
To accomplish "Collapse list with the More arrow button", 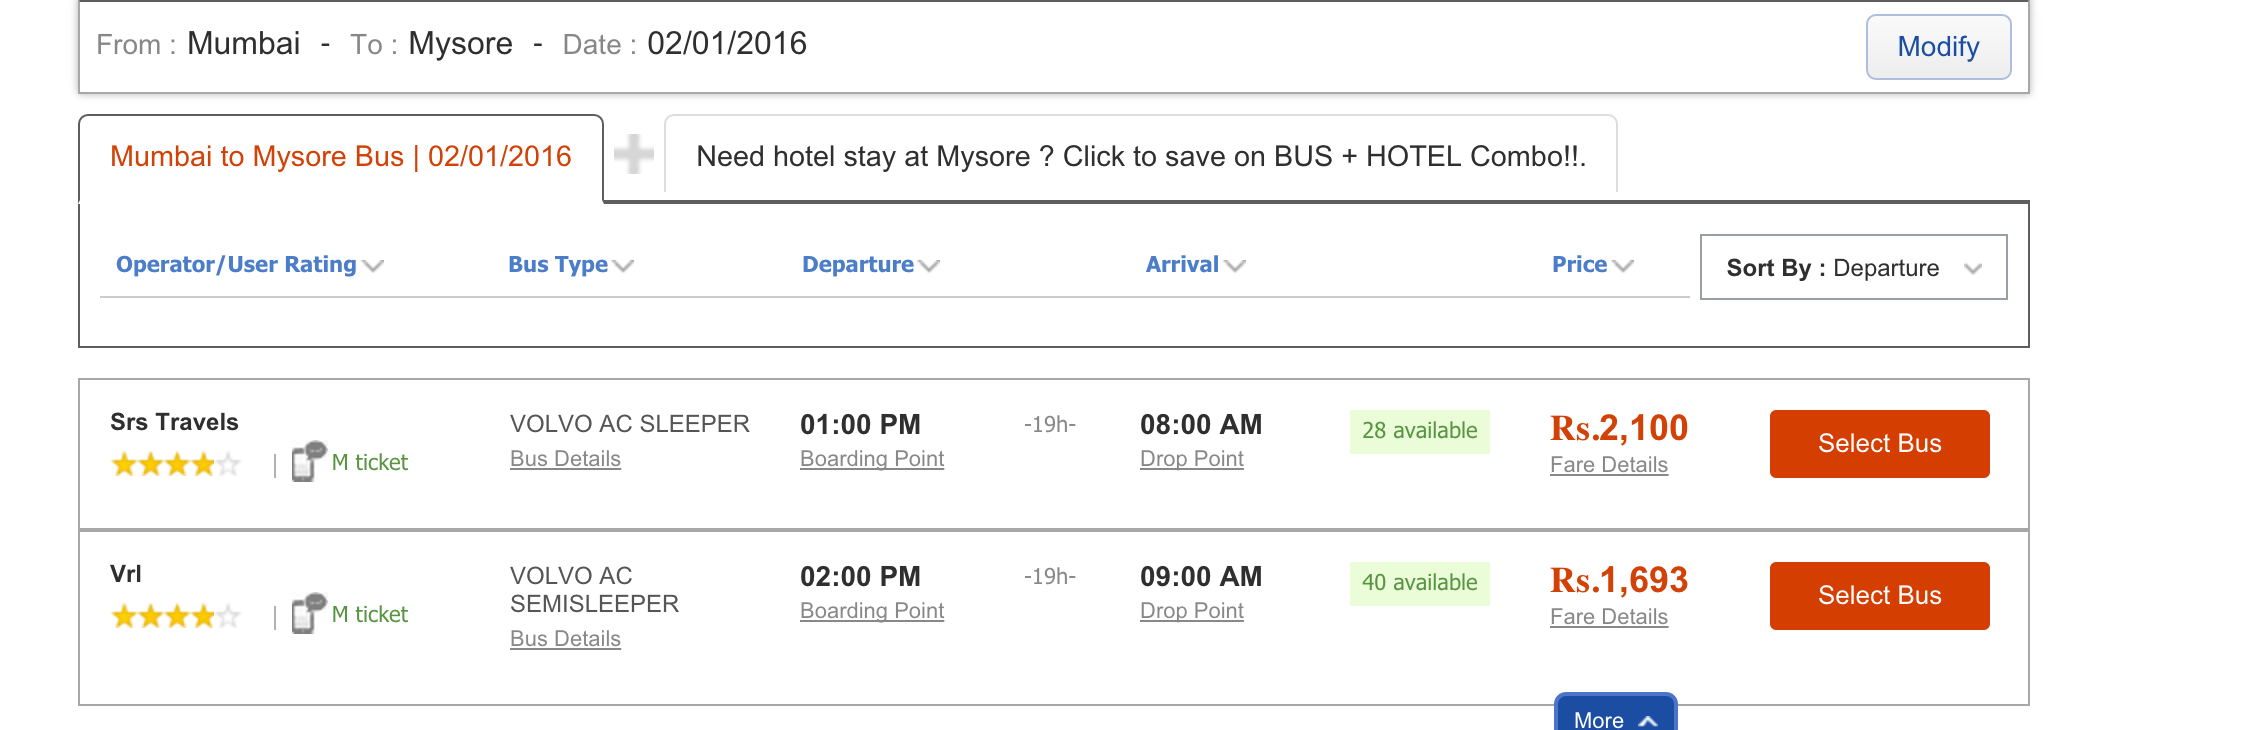I will [1615, 714].
